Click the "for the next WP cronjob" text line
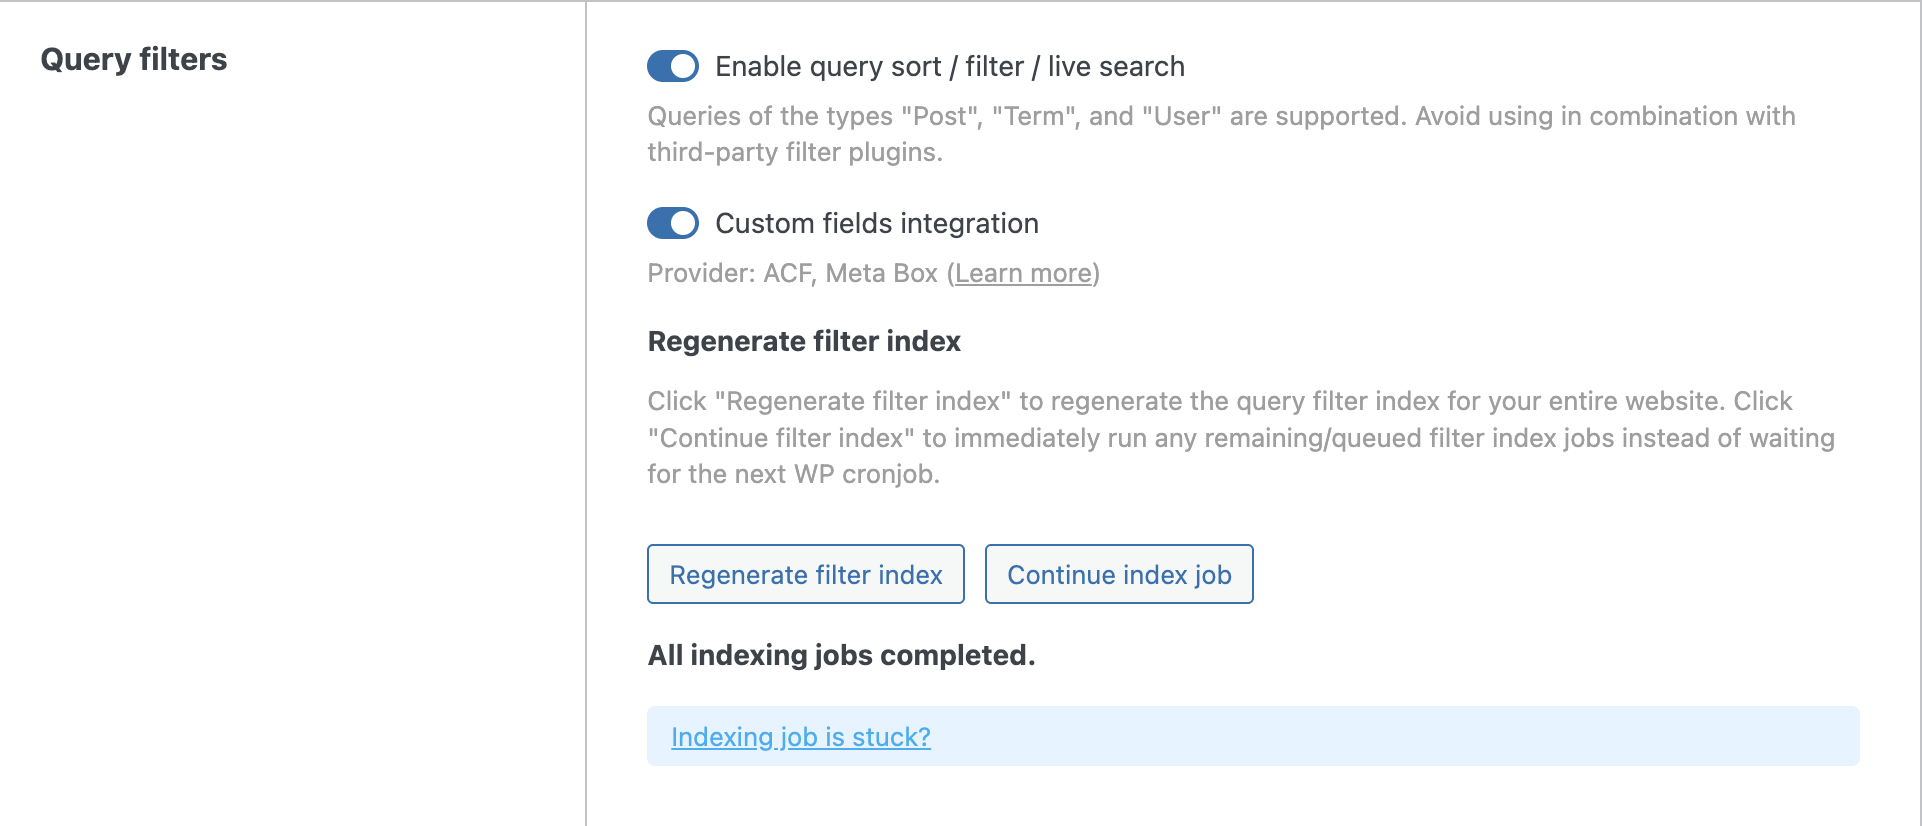Screen dimensions: 1922x826 [792, 474]
